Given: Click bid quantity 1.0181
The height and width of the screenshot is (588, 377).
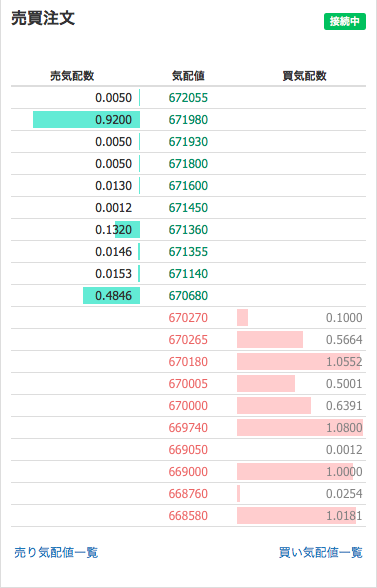Looking at the screenshot, I should [x=344, y=516].
